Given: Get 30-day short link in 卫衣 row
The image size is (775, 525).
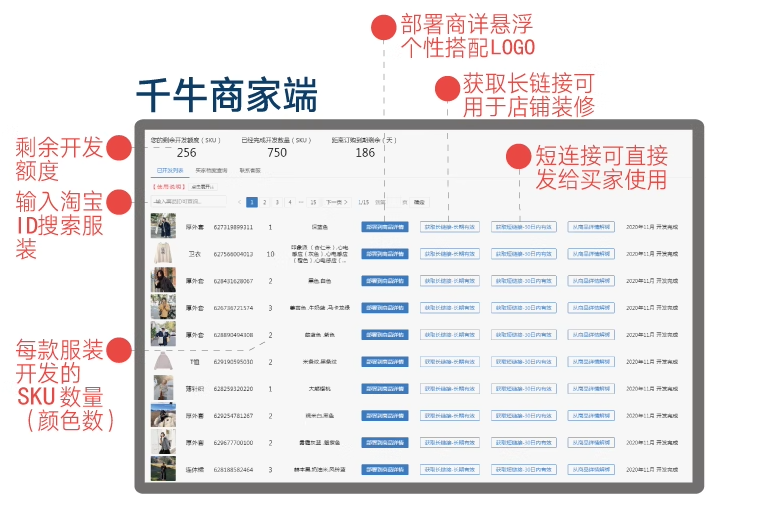Looking at the screenshot, I should [524, 254].
